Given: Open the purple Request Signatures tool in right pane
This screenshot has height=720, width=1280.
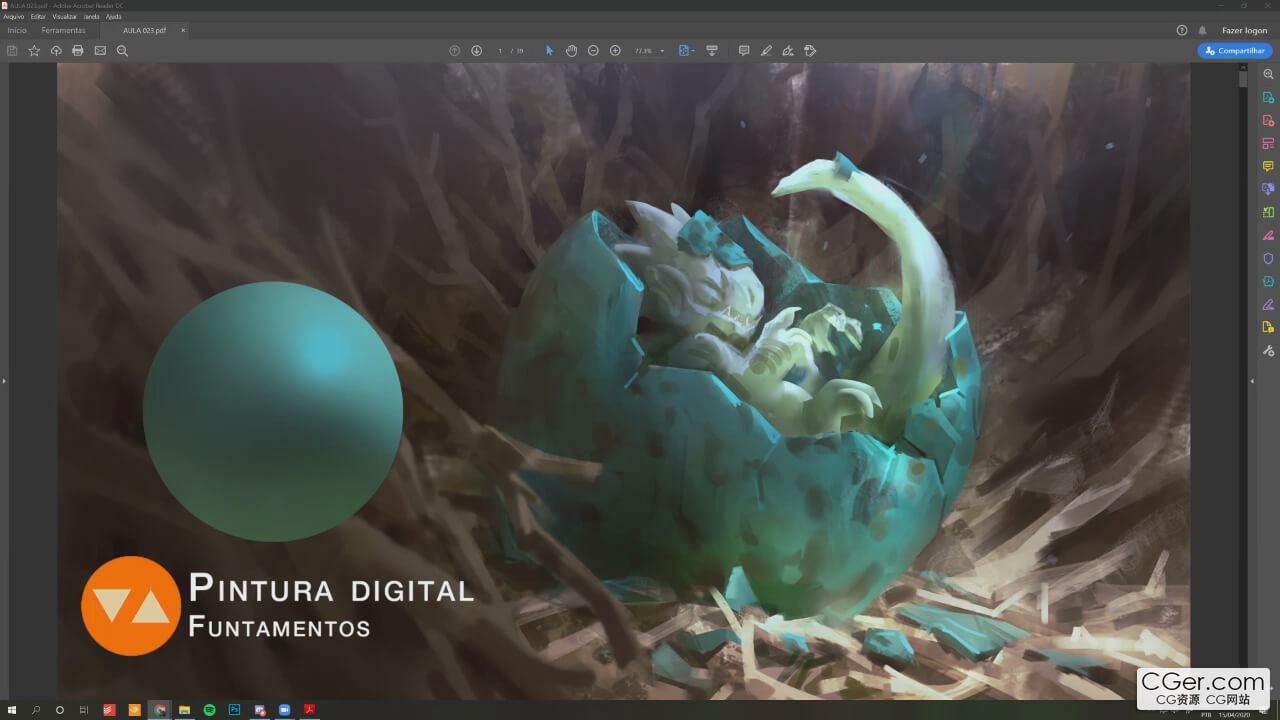Looking at the screenshot, I should click(x=1268, y=305).
